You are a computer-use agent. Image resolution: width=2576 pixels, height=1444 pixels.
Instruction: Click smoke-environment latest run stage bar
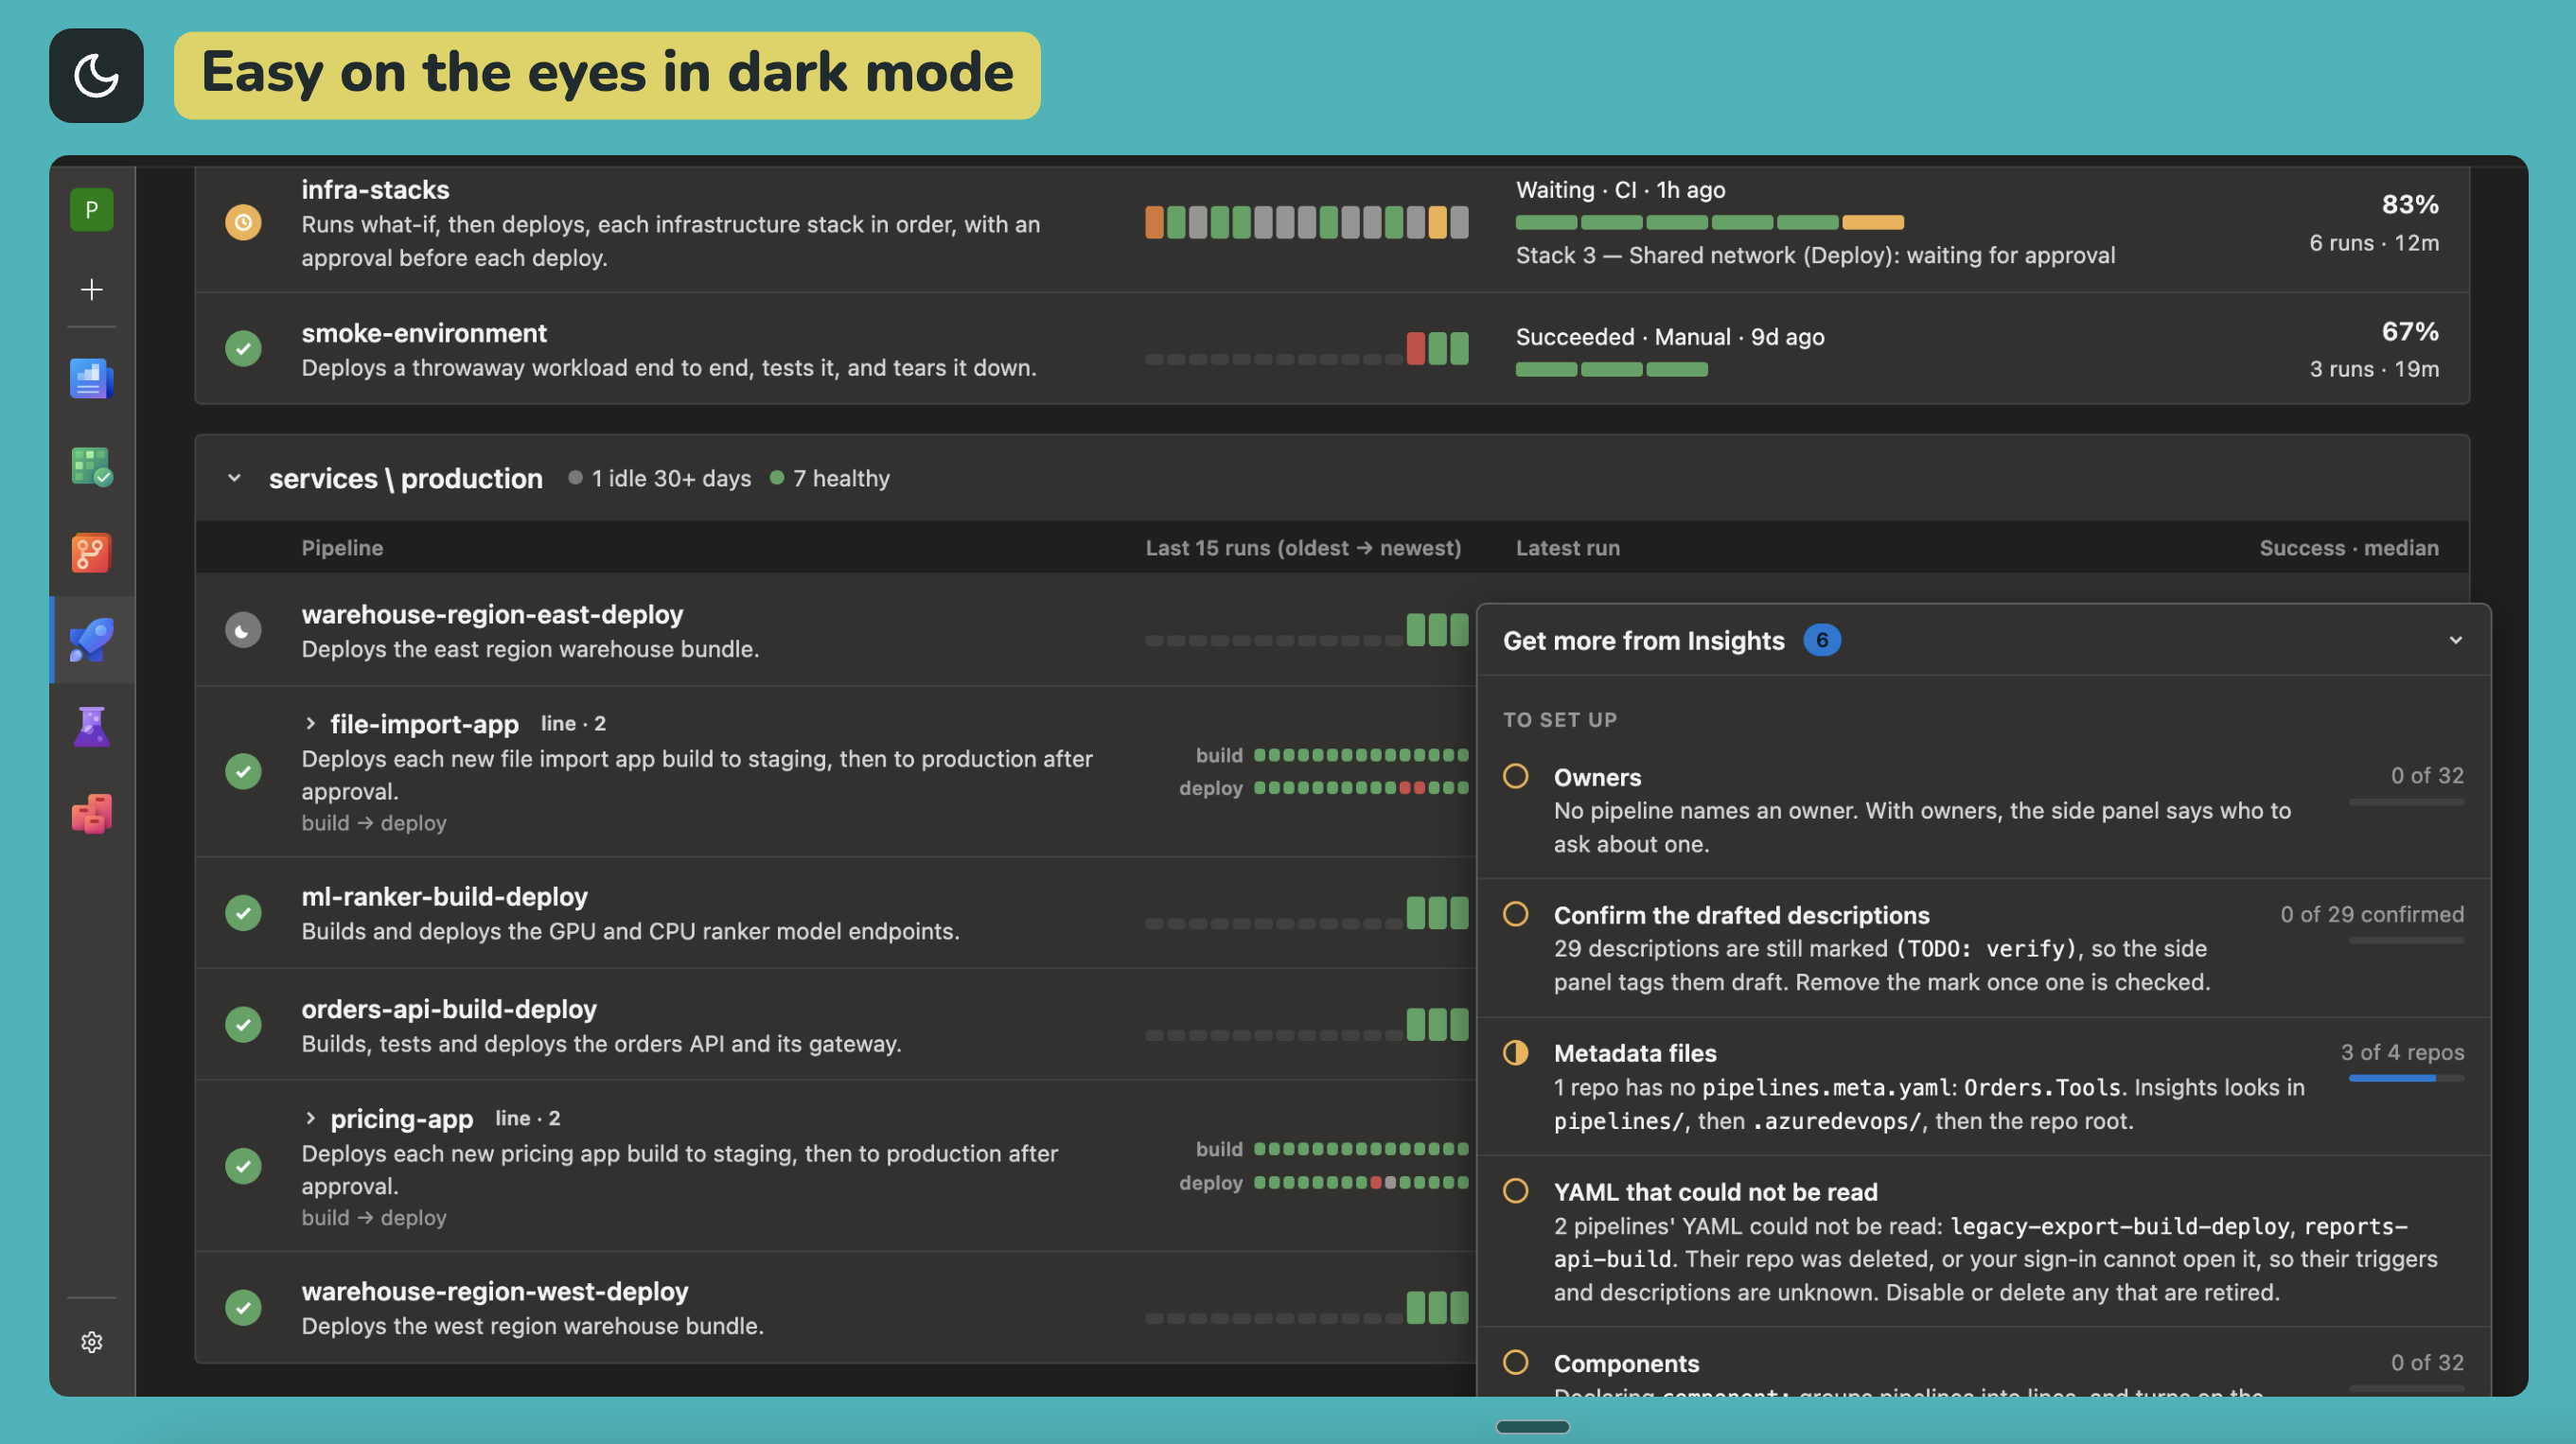(1611, 369)
